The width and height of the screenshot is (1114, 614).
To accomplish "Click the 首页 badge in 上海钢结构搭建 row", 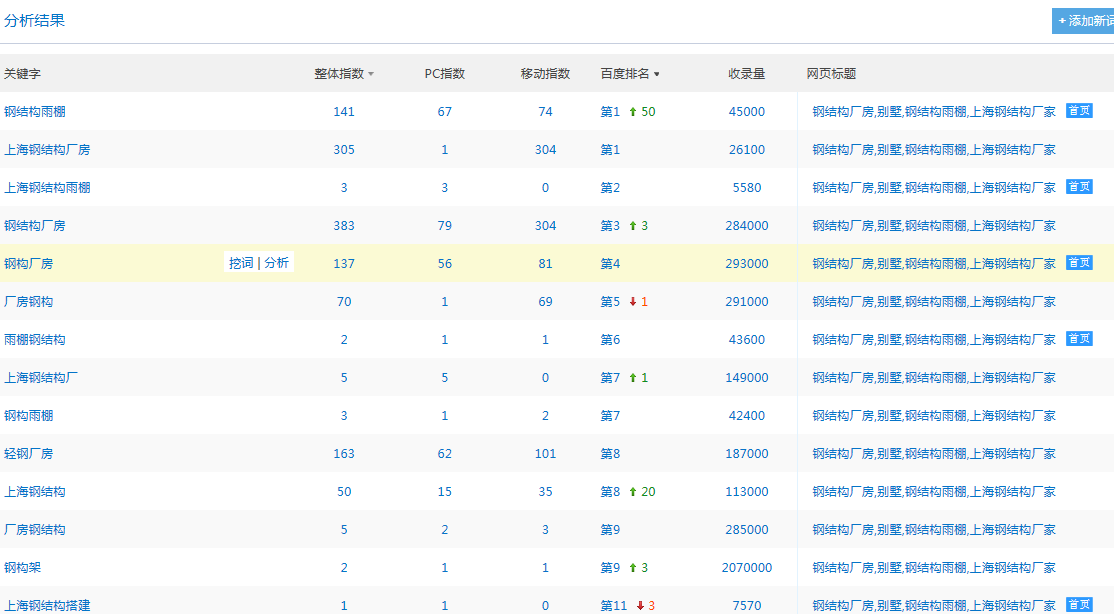I will point(1078,604).
